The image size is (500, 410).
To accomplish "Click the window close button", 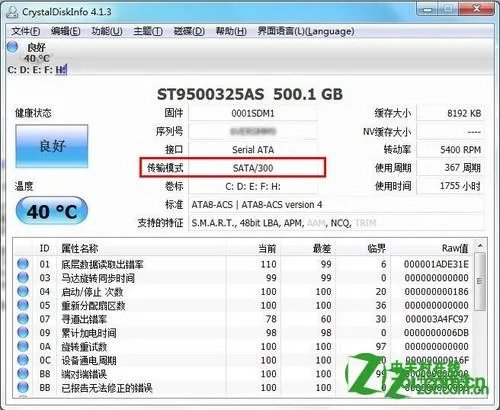I will [x=477, y=9].
